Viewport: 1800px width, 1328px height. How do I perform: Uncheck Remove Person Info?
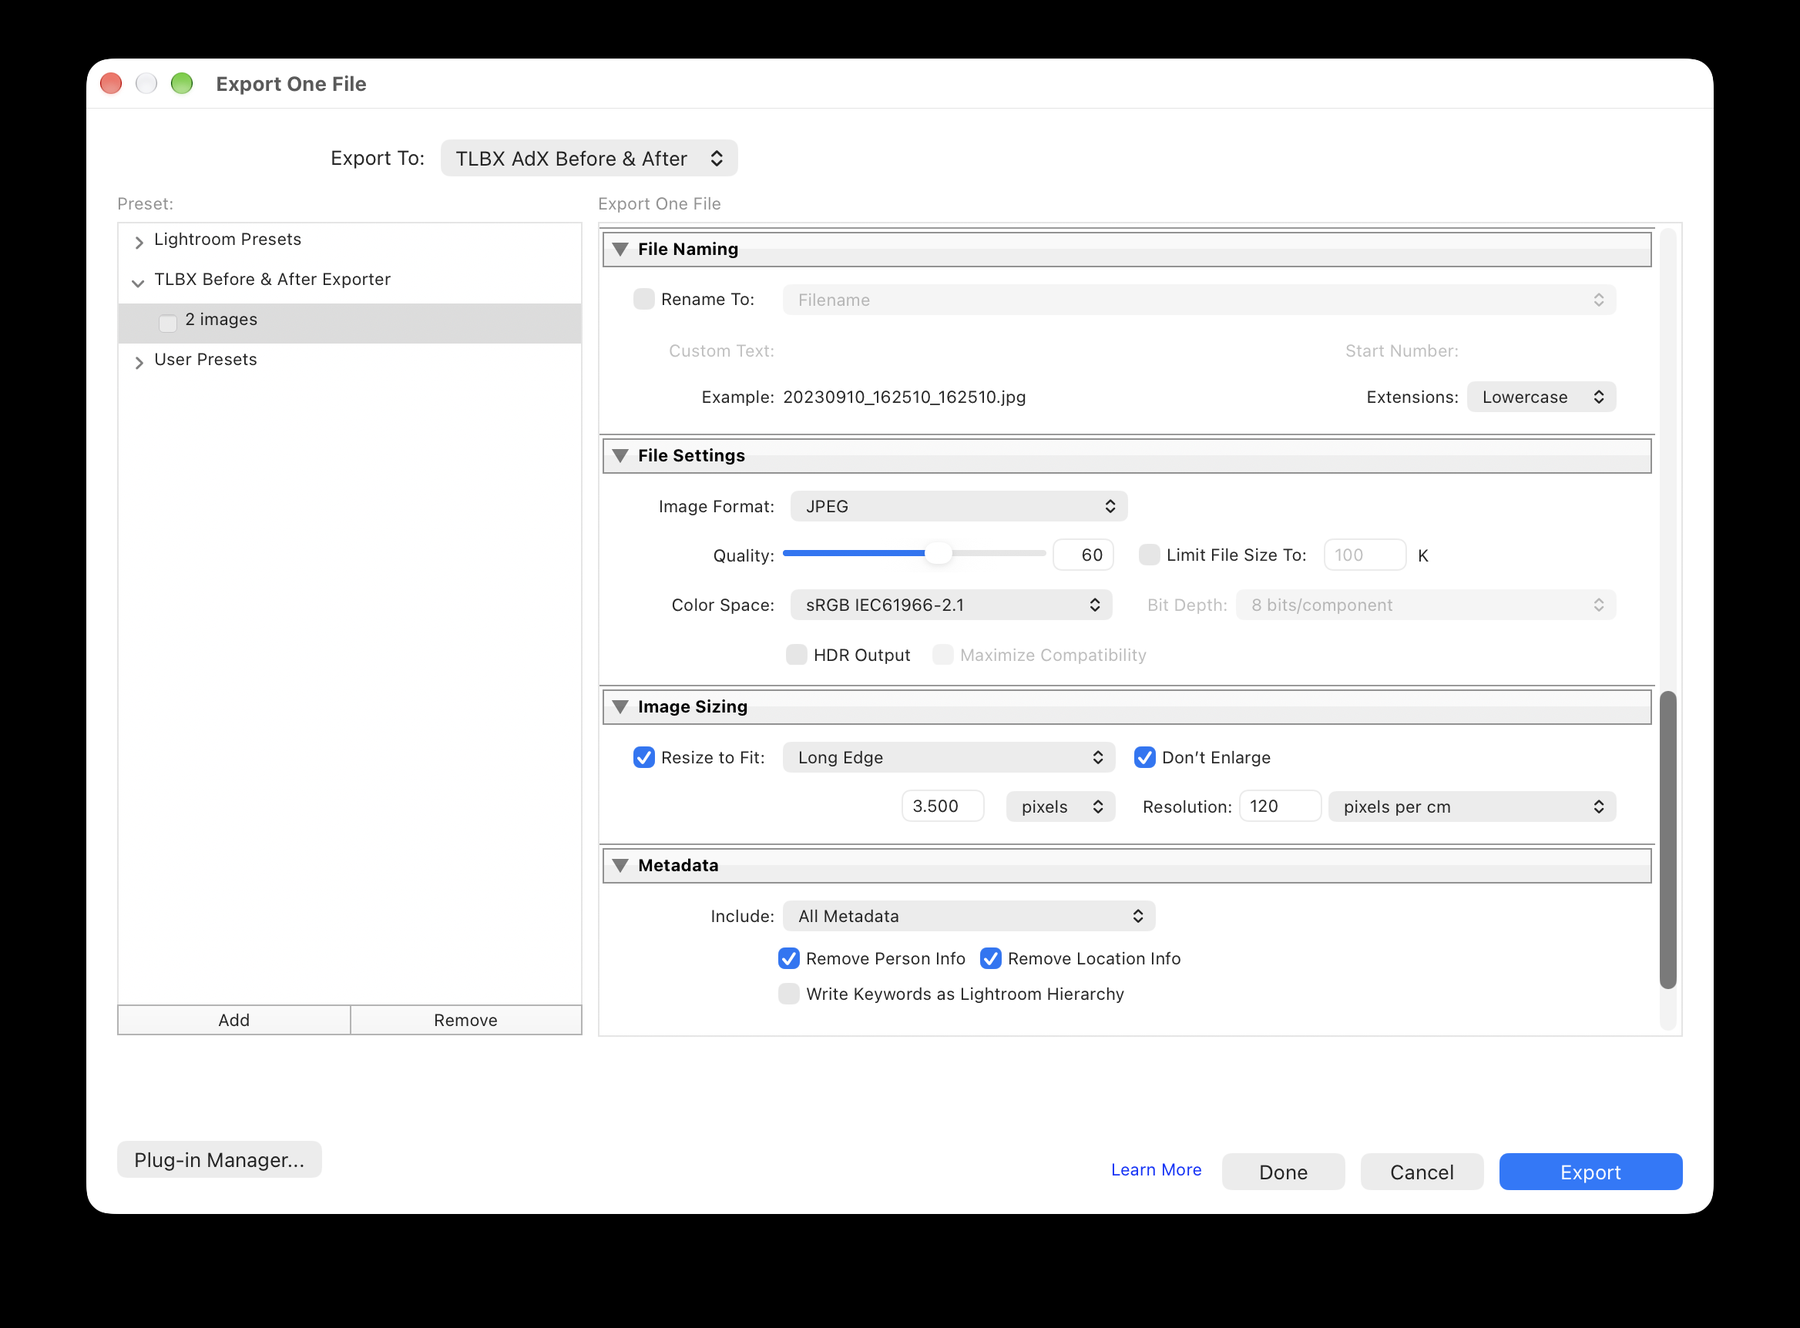pos(789,959)
